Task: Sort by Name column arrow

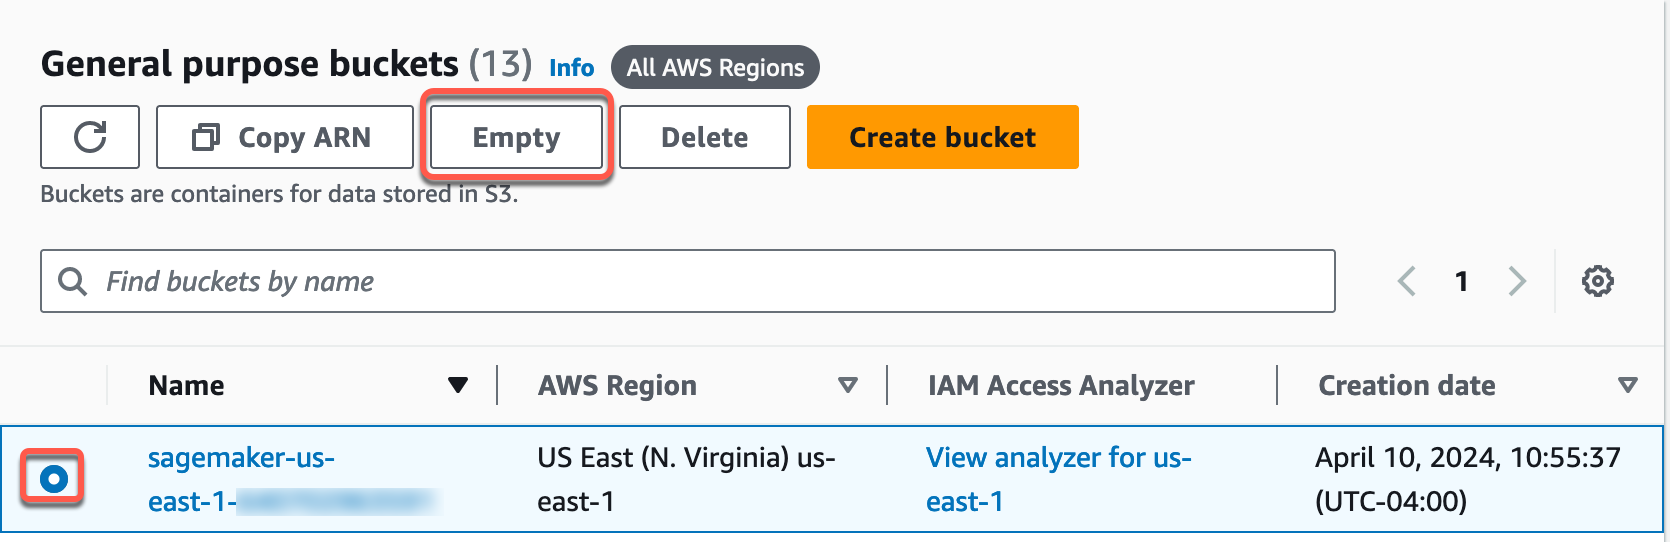Action: pyautogui.click(x=458, y=385)
